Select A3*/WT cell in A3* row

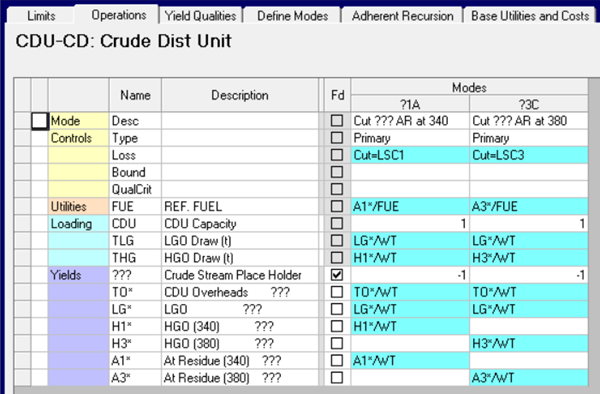pos(529,378)
